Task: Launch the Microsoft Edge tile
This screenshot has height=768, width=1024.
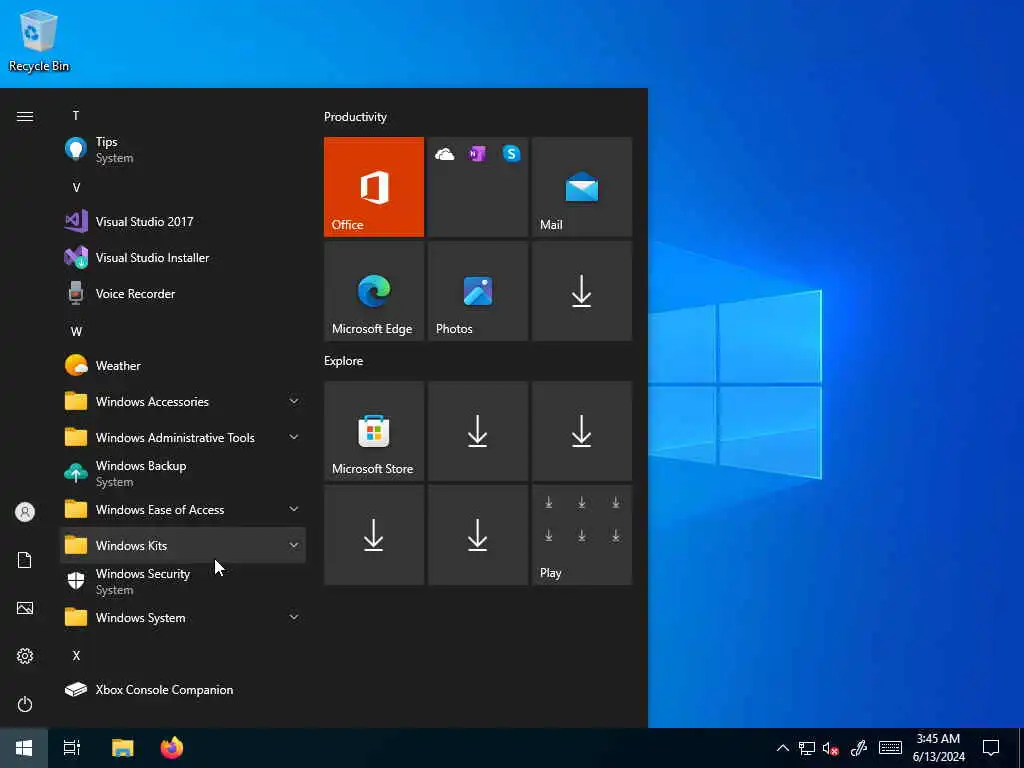Action: coord(374,291)
